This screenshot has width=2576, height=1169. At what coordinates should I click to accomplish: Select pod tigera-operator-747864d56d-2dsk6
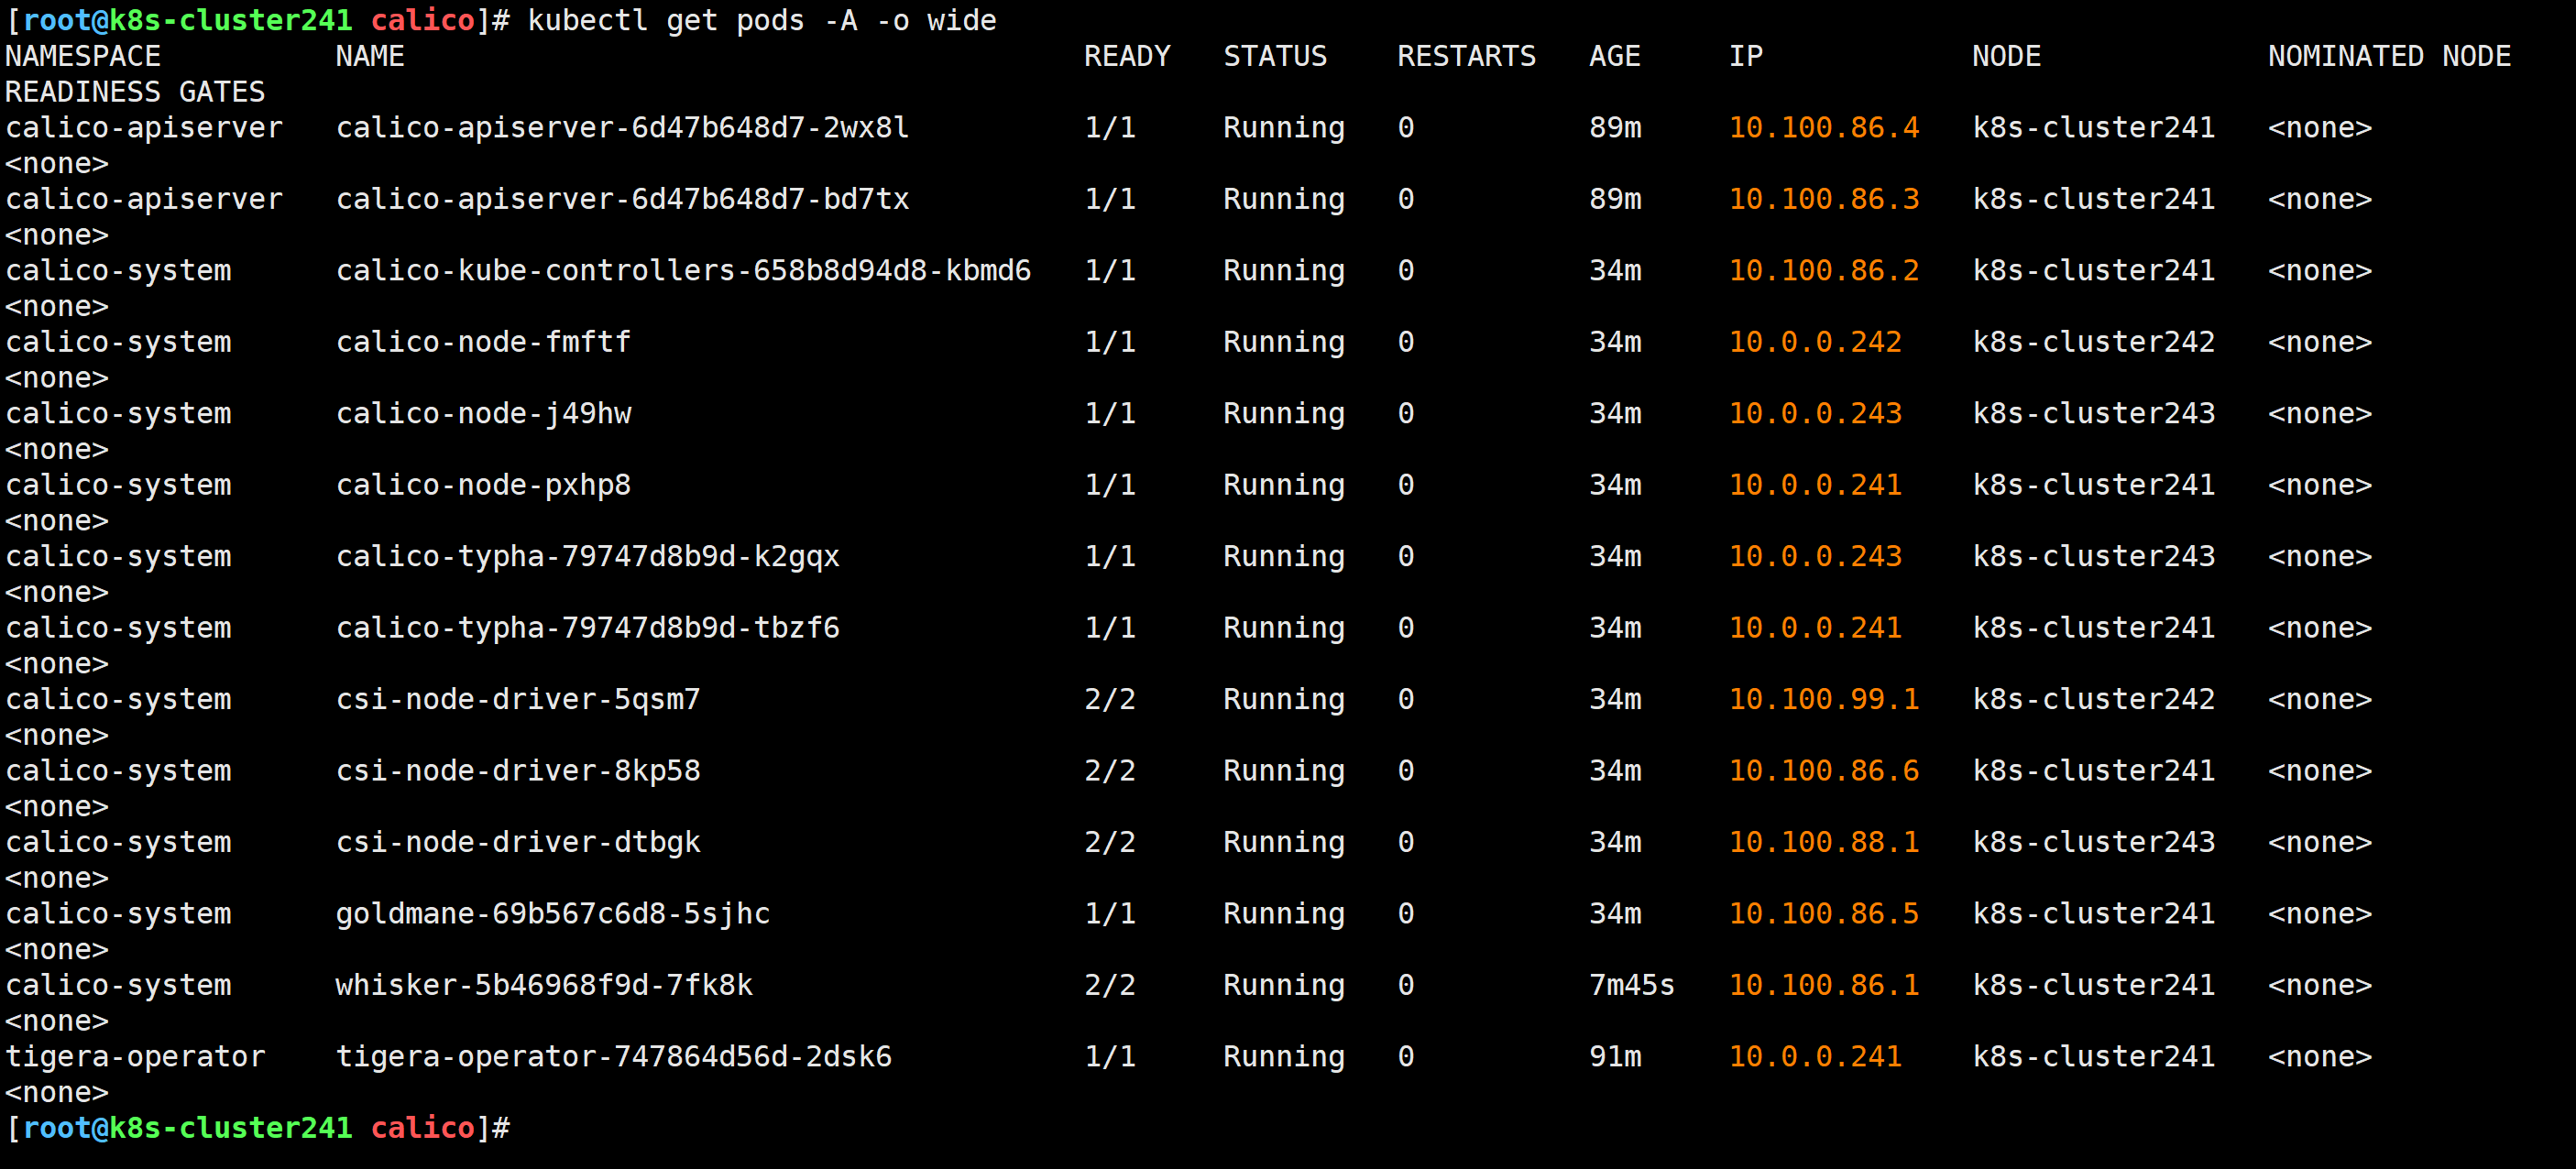tap(613, 1057)
